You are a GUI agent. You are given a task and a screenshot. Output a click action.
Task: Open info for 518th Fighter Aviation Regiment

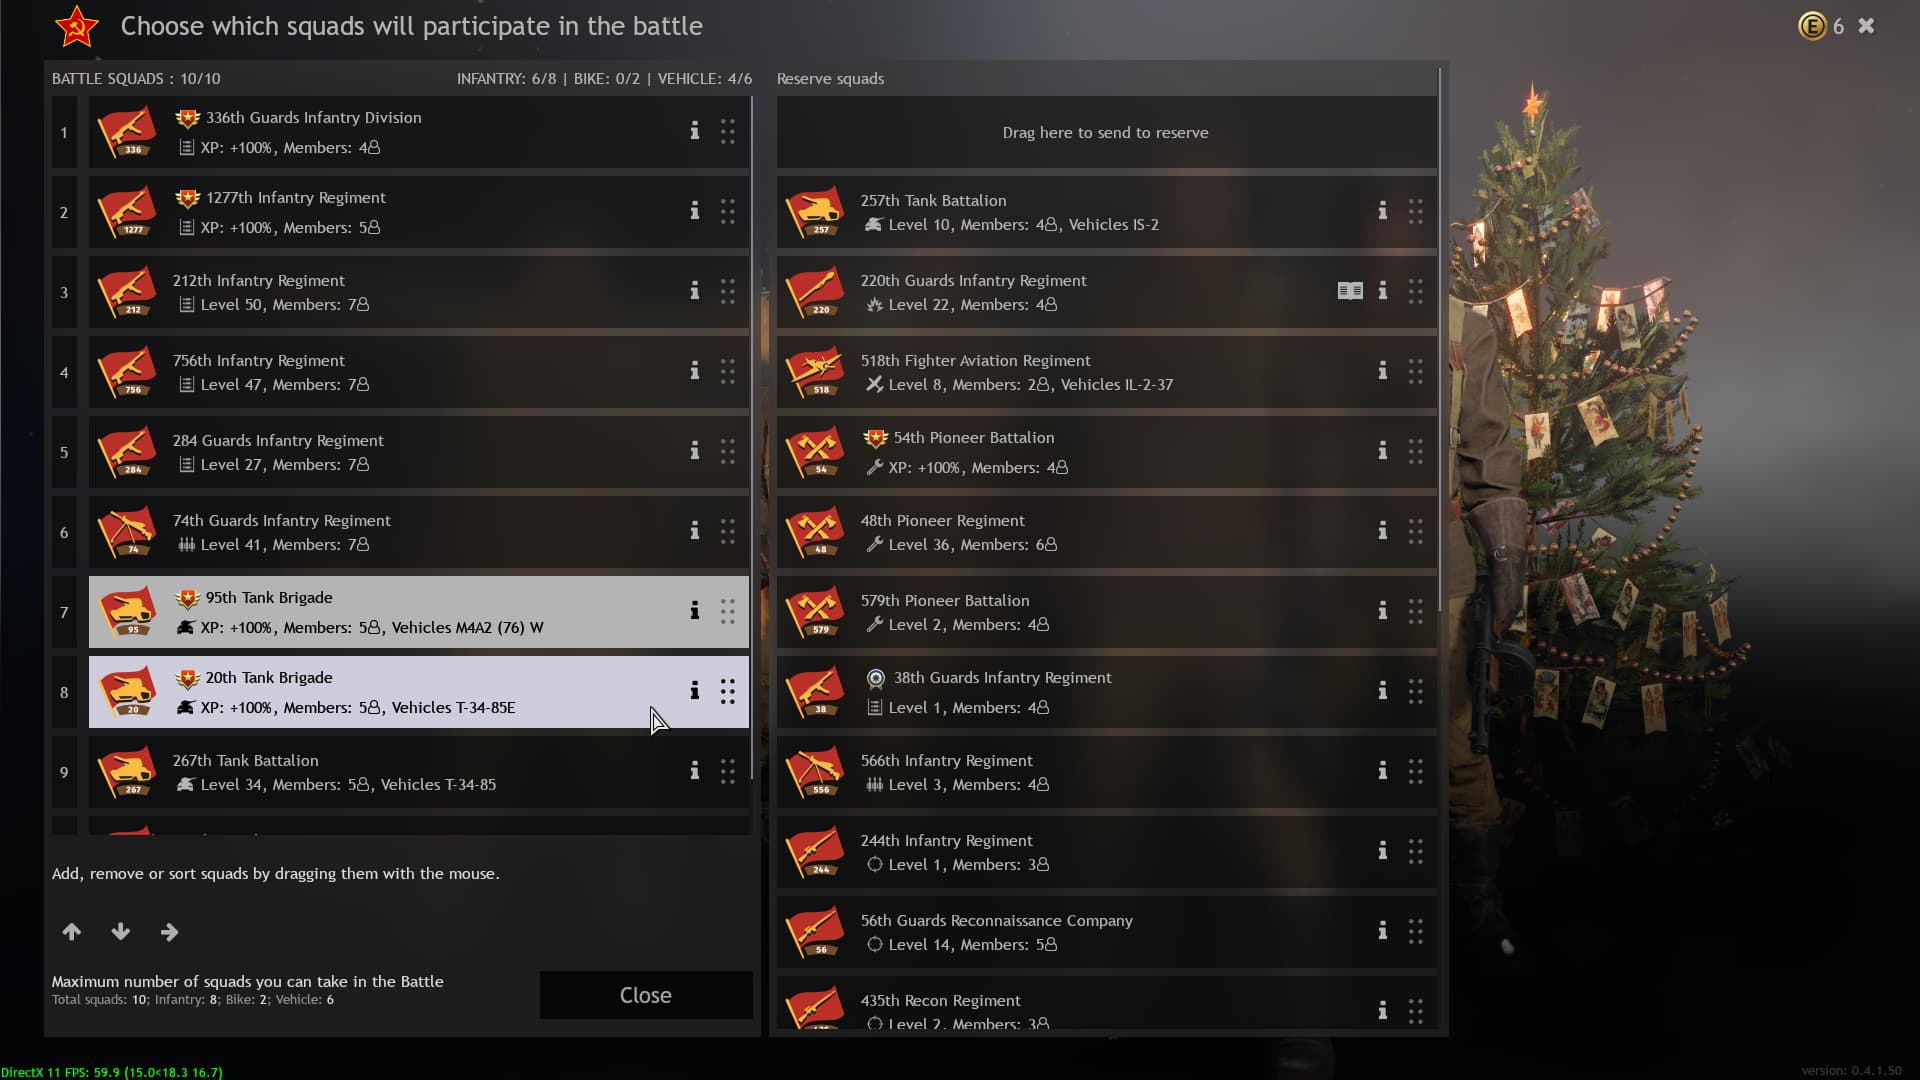pos(1382,371)
